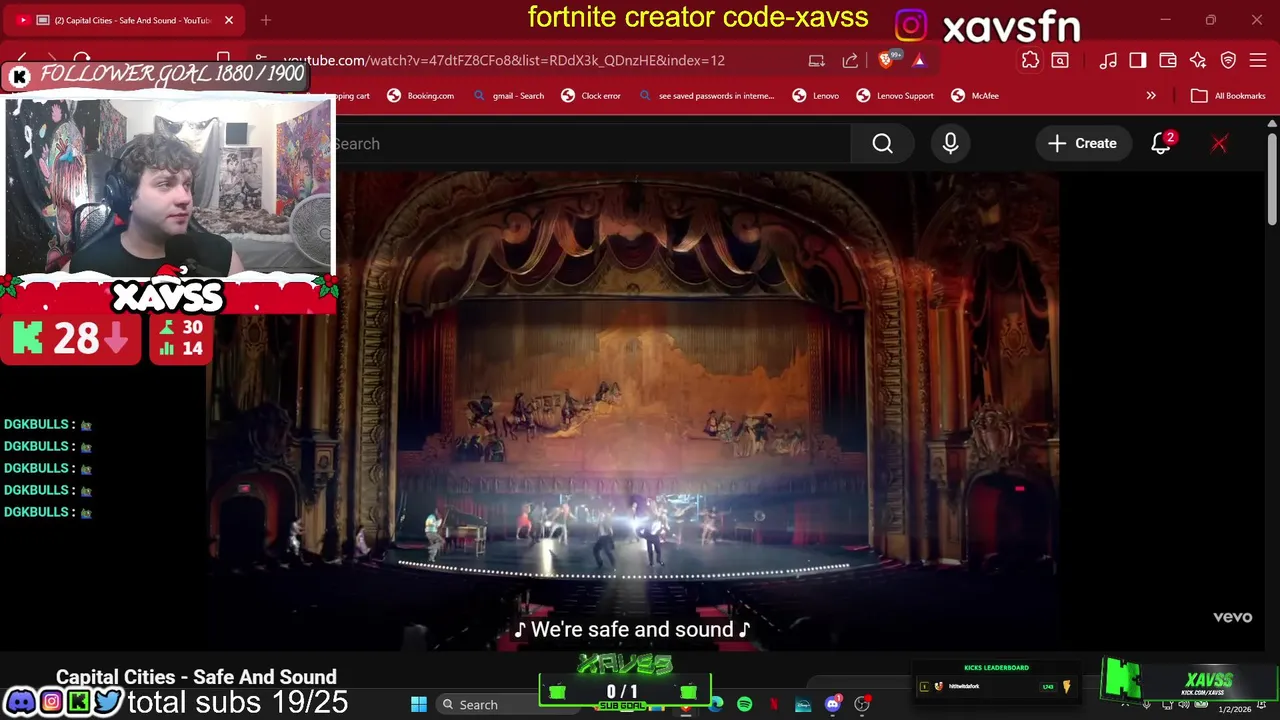Click YouTube magnifier search button
The height and width of the screenshot is (720, 1280).
point(882,144)
